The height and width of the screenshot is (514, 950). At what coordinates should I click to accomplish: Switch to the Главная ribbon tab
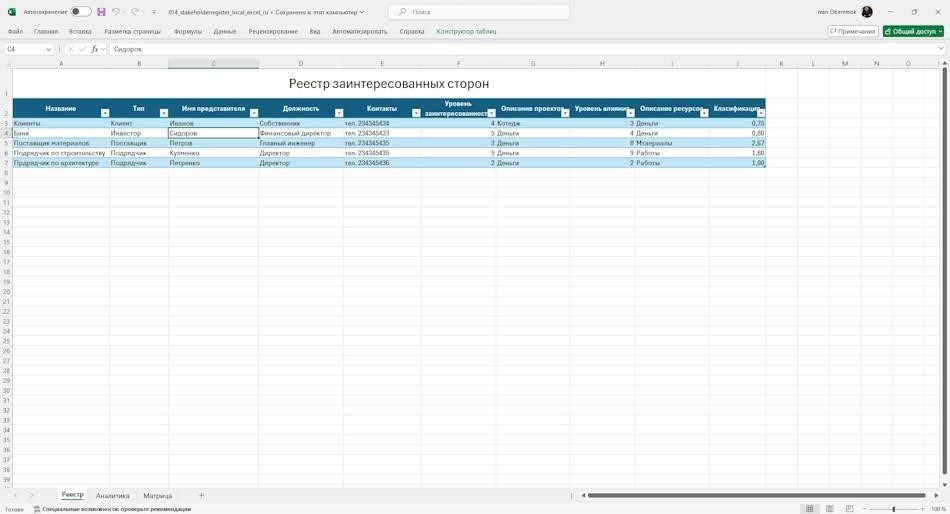tap(46, 31)
